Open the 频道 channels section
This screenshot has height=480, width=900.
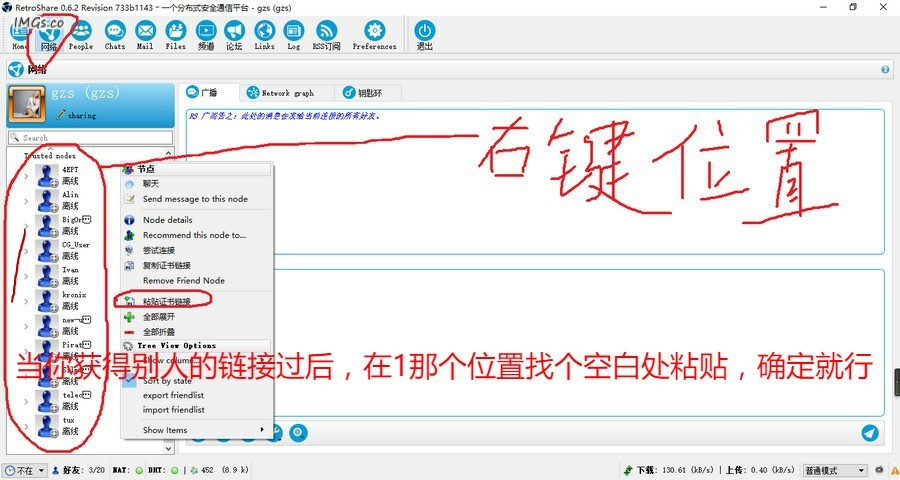[206, 34]
